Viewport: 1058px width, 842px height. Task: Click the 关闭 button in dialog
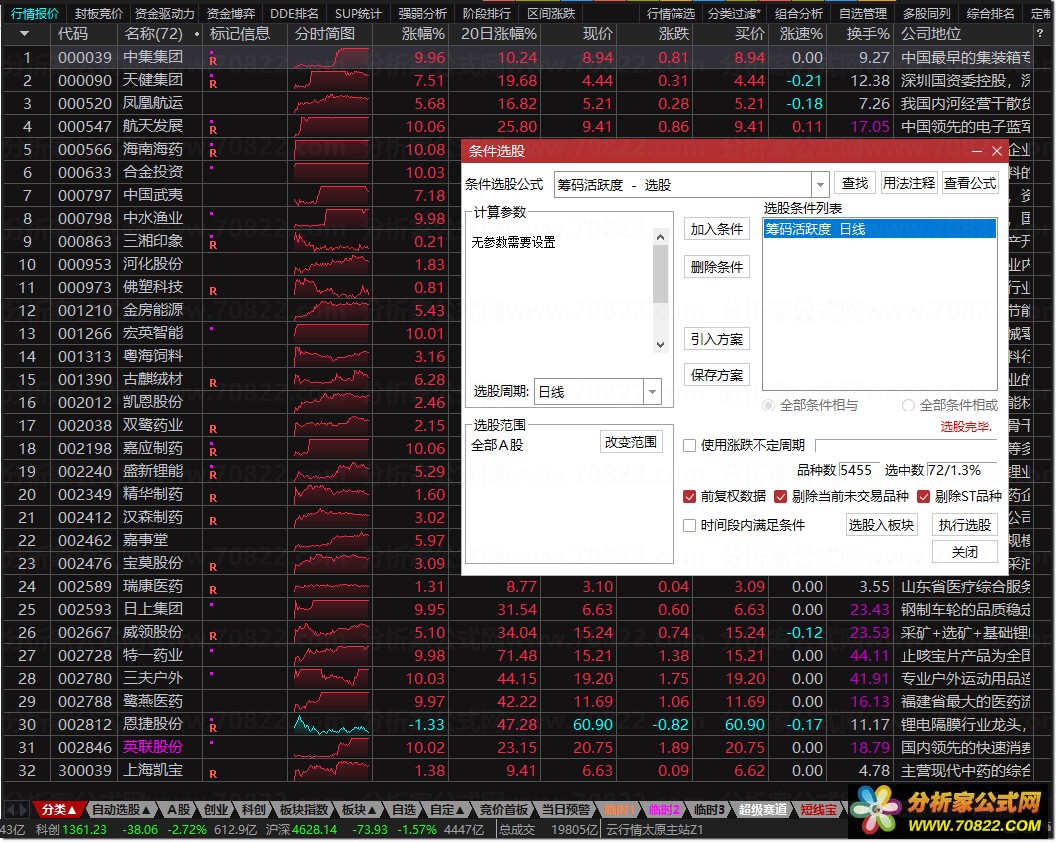pyautogui.click(x=965, y=552)
